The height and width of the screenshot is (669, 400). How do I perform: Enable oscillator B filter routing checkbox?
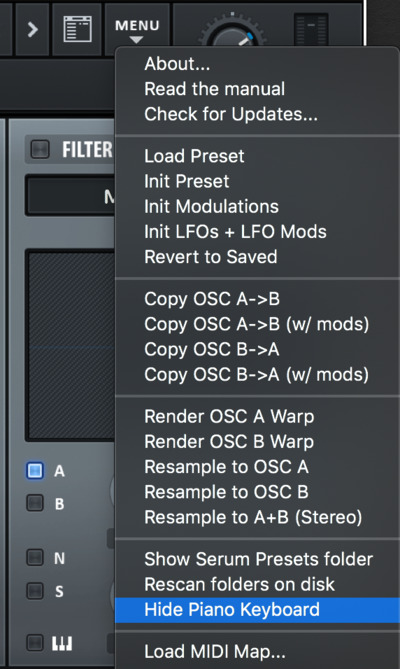pos(35,503)
